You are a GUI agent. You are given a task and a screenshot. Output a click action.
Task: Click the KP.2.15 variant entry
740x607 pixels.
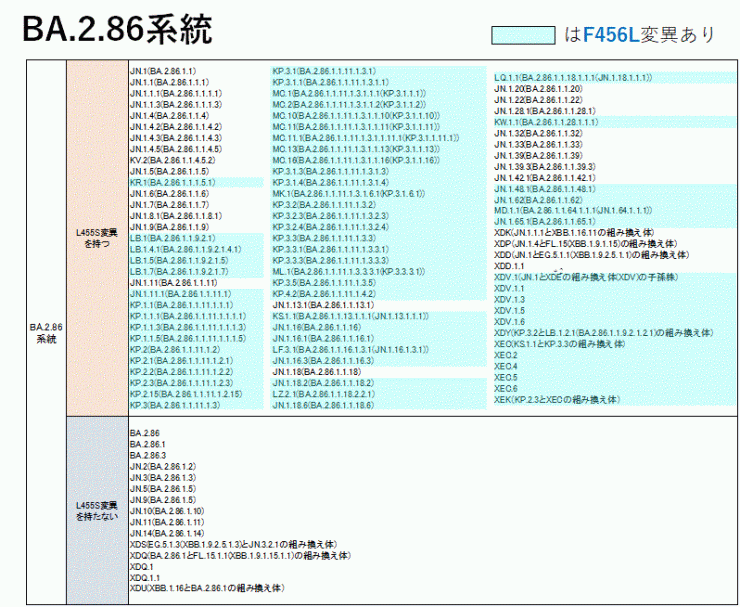pyautogui.click(x=186, y=394)
